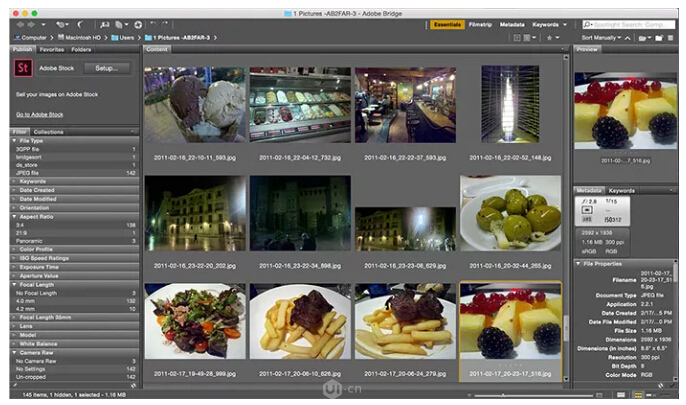Switch to the Collections tab
The image size is (686, 405).
pyautogui.click(x=48, y=131)
